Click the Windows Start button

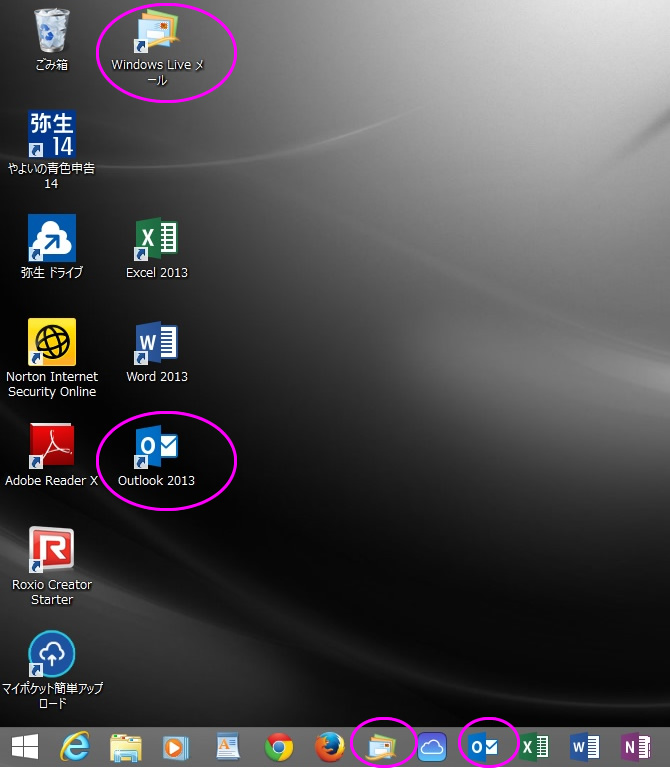tap(25, 747)
